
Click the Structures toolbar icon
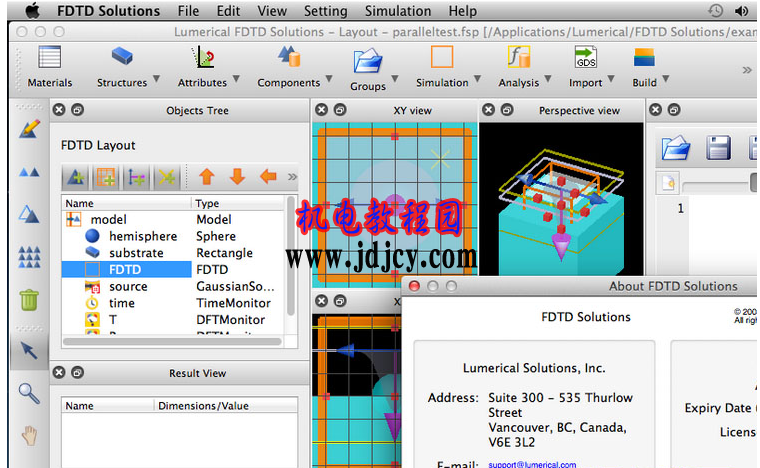[122, 56]
